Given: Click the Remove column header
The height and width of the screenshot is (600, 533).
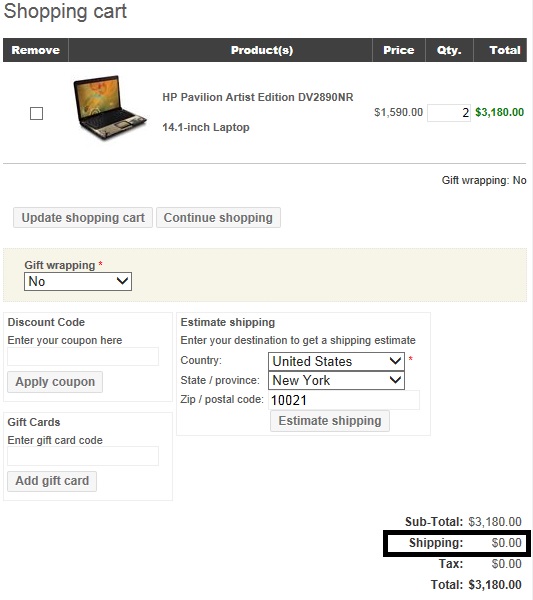Looking at the screenshot, I should pos(36,50).
